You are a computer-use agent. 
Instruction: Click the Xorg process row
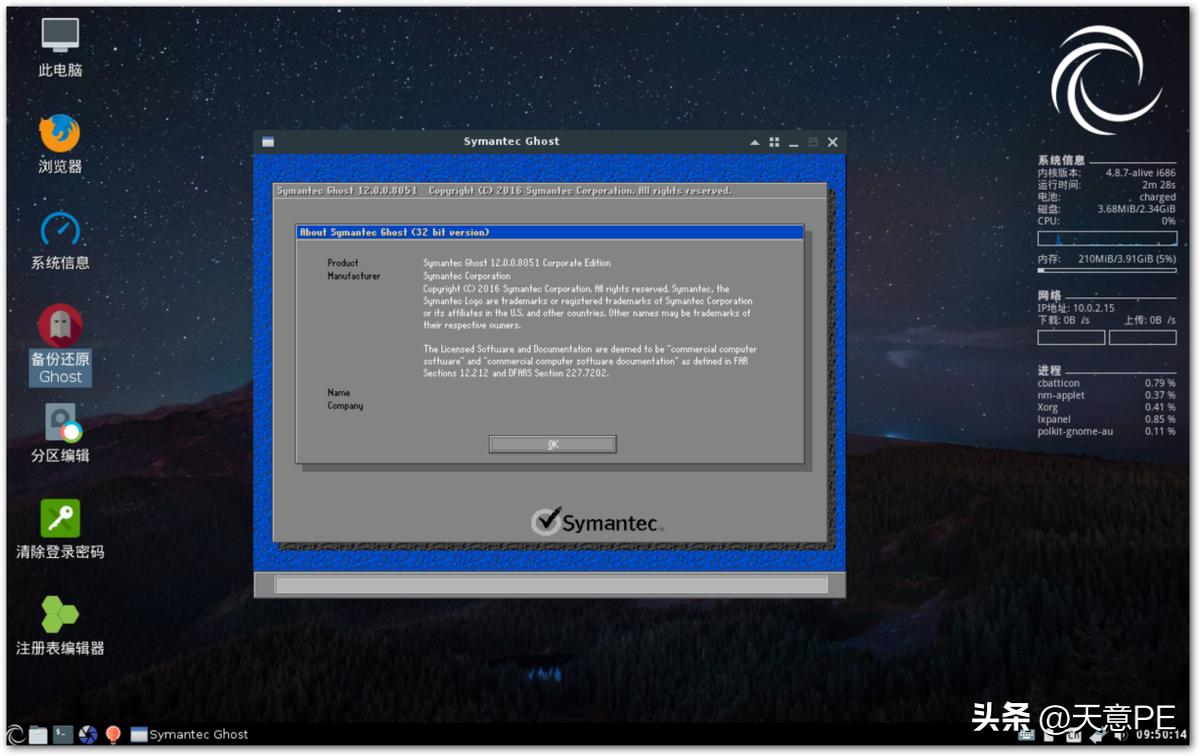click(x=1106, y=407)
